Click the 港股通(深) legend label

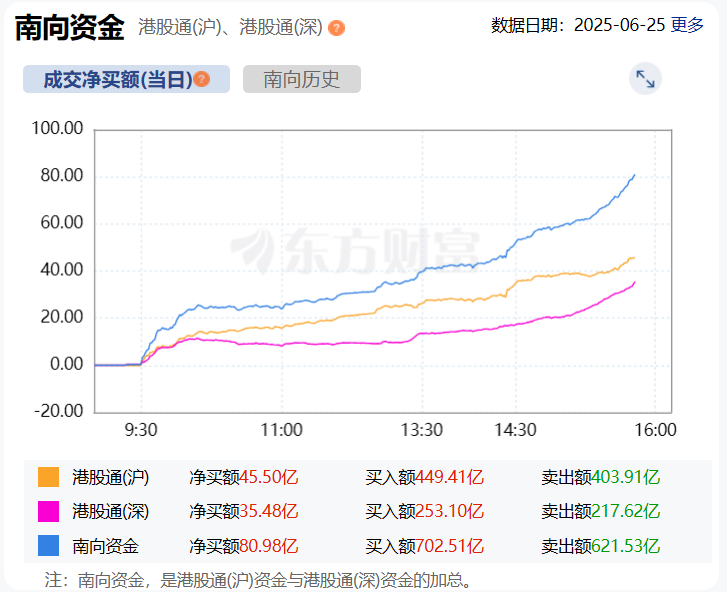(x=111, y=511)
